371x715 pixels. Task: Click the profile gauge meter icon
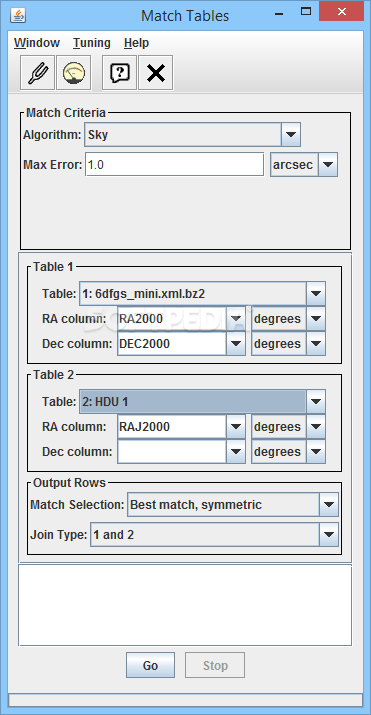(74, 73)
